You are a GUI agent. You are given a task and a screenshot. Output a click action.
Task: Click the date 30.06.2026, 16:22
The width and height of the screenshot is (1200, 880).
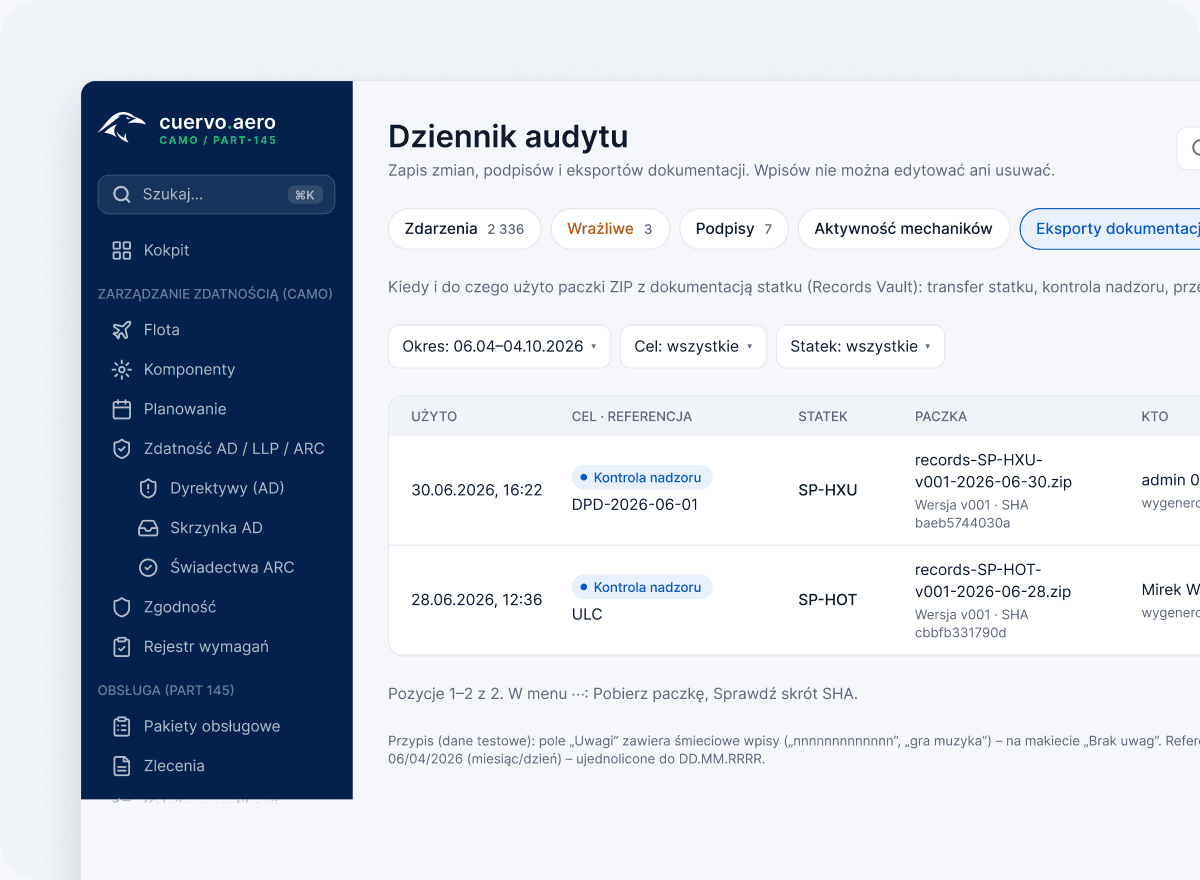pyautogui.click(x=477, y=490)
